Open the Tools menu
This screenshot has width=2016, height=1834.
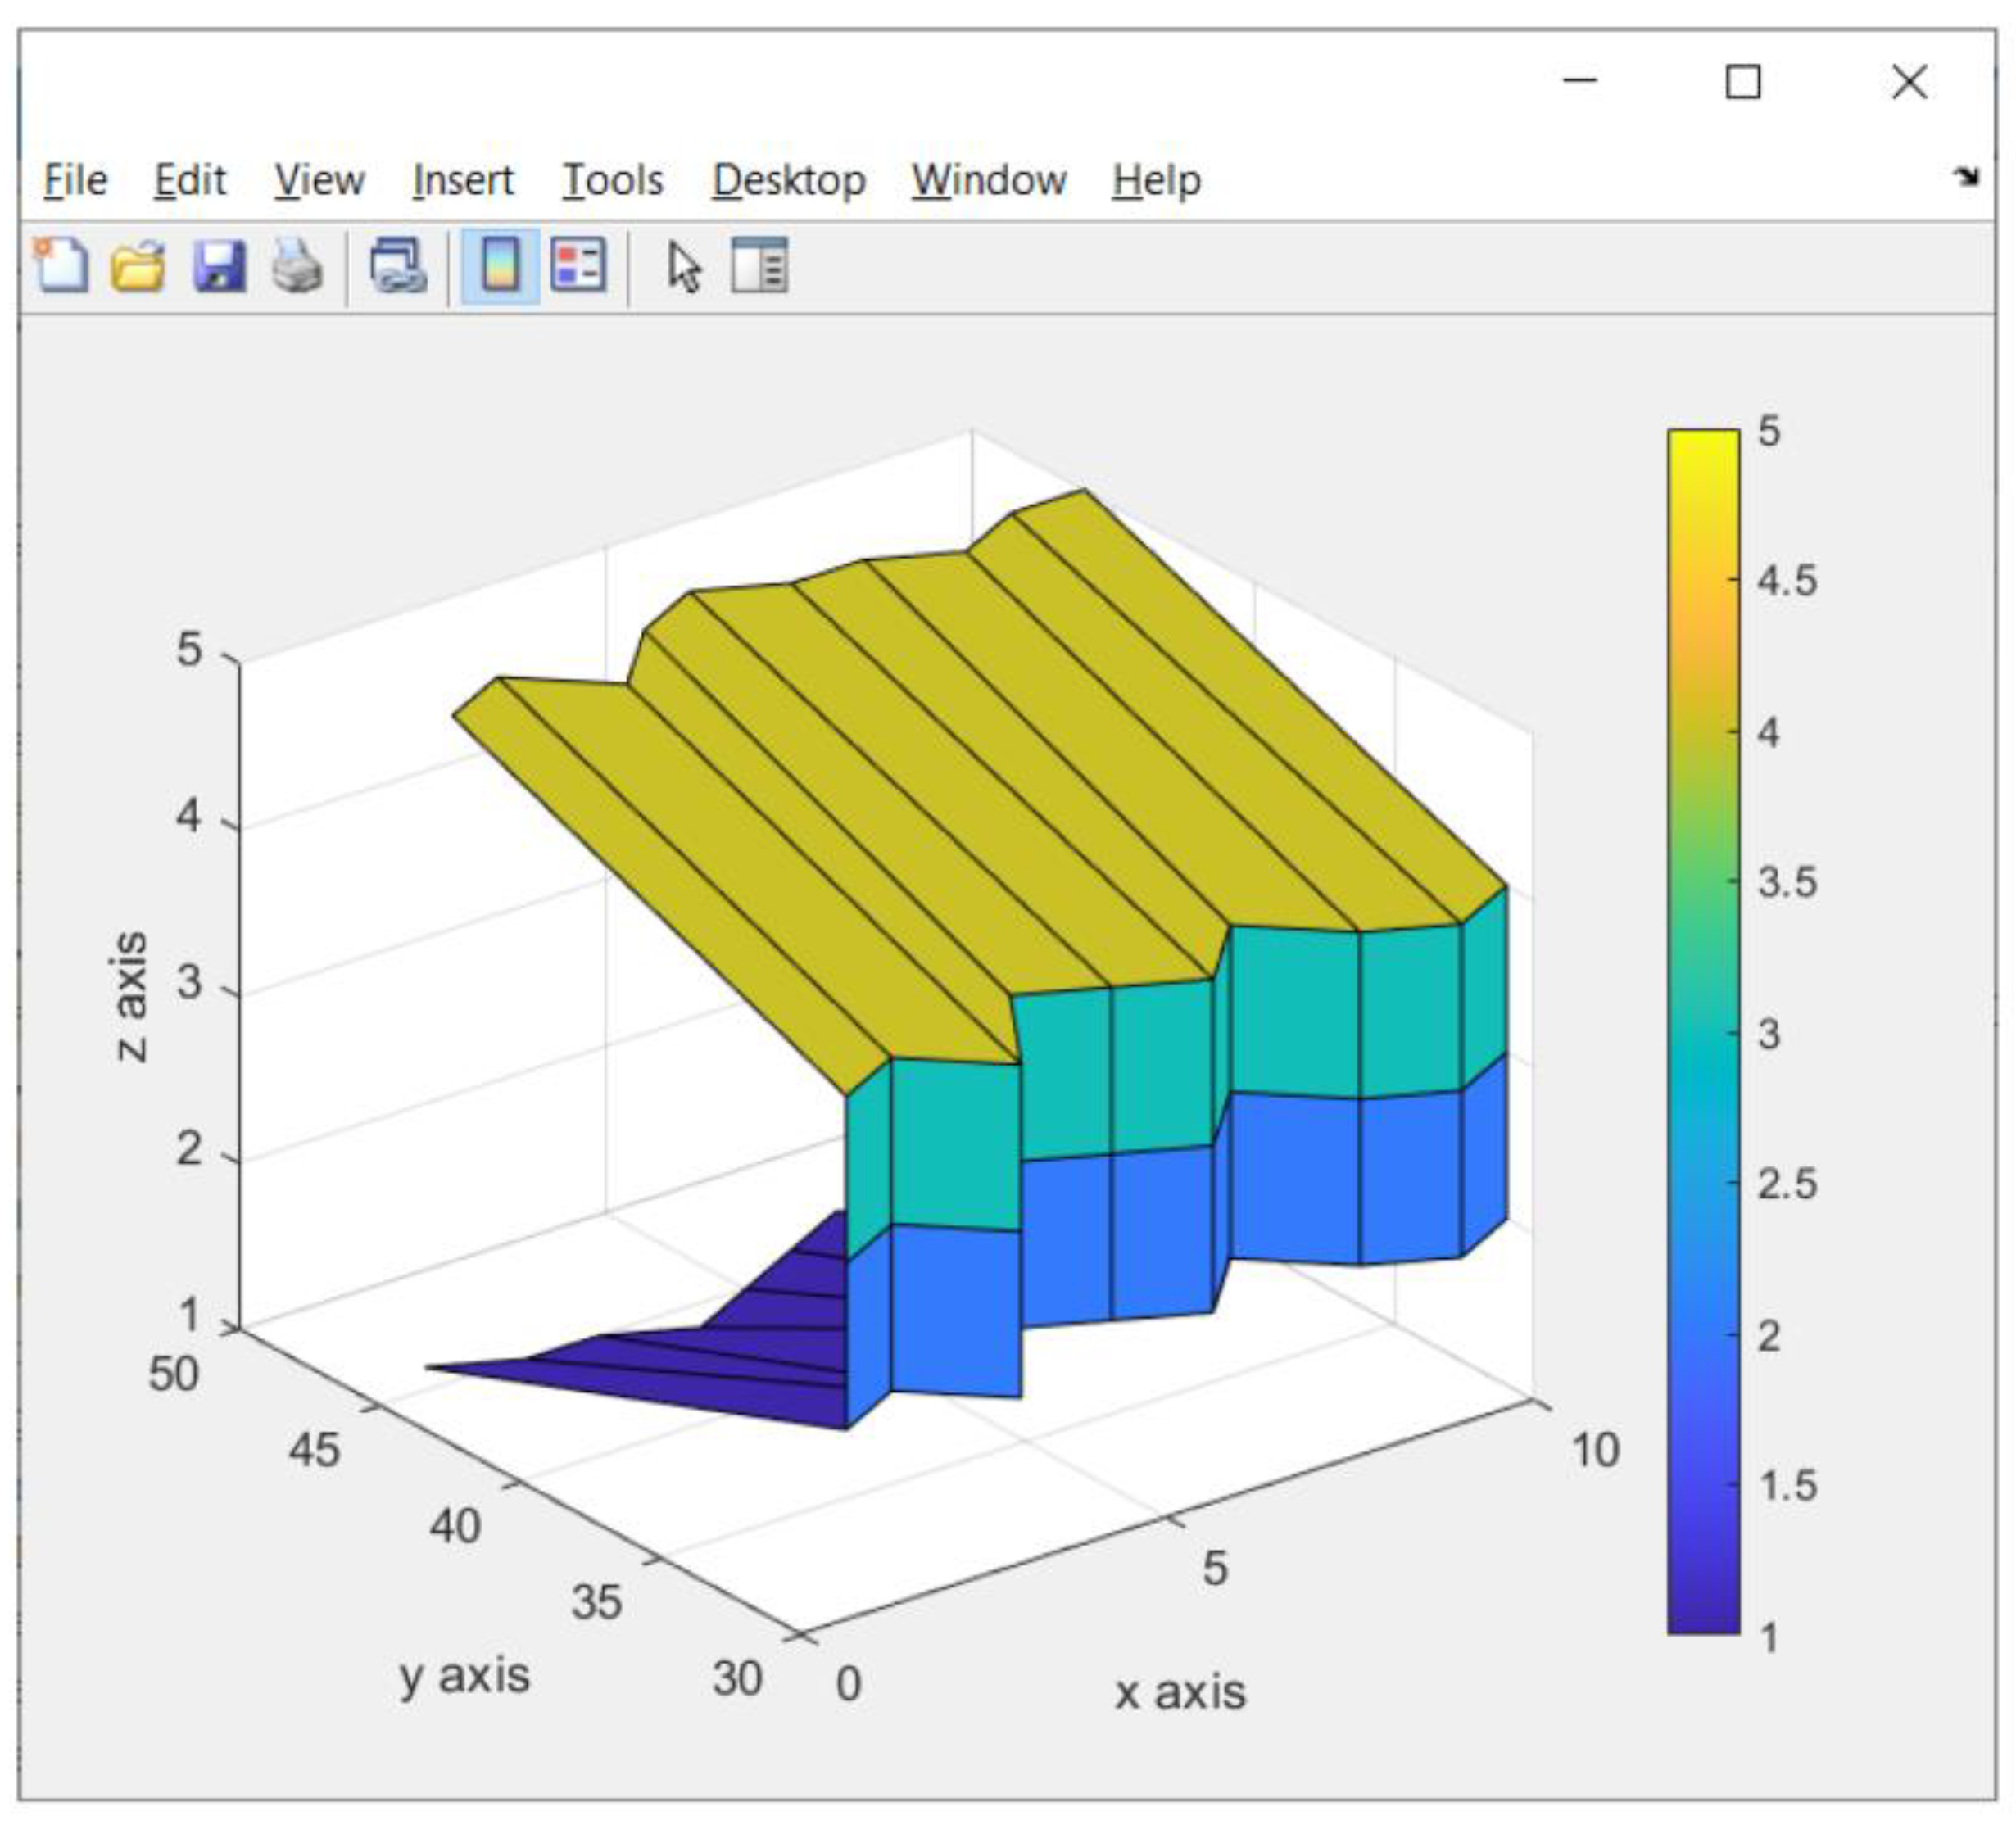tap(612, 181)
